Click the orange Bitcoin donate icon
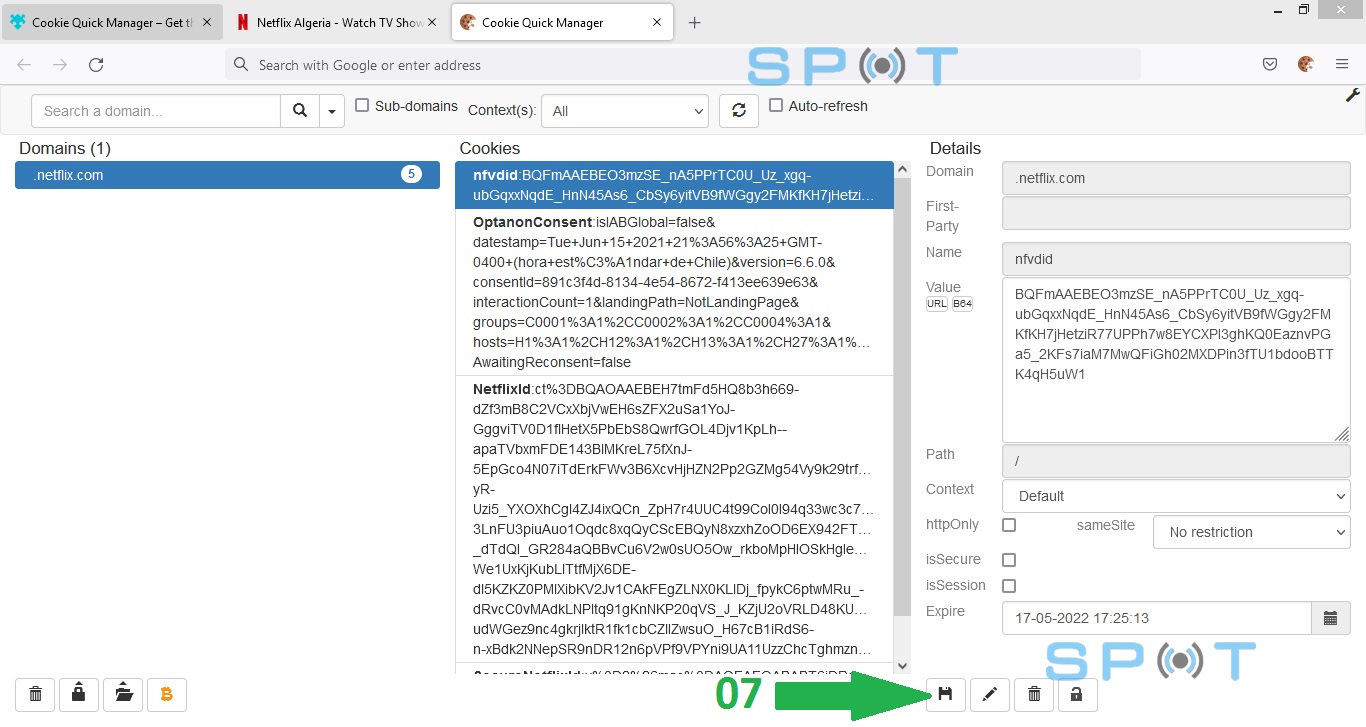Image resolution: width=1366 pixels, height=727 pixels. point(167,694)
